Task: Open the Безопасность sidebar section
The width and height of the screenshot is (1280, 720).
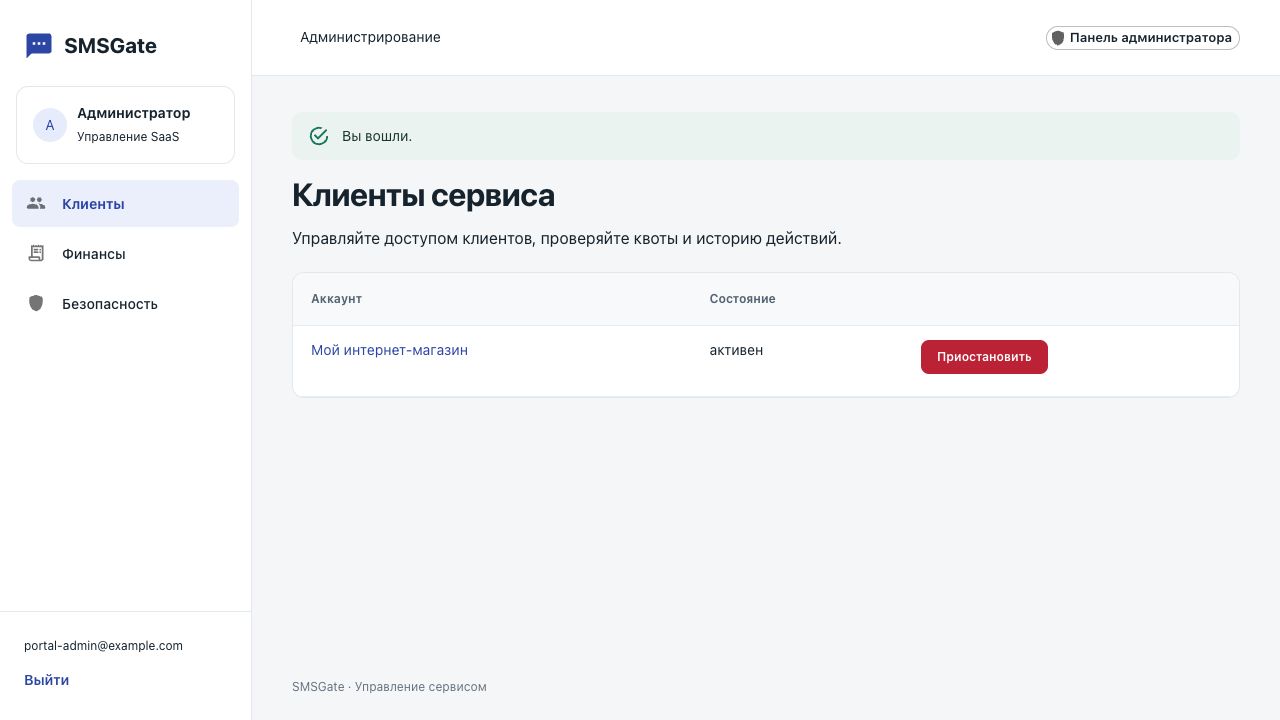Action: (x=125, y=304)
